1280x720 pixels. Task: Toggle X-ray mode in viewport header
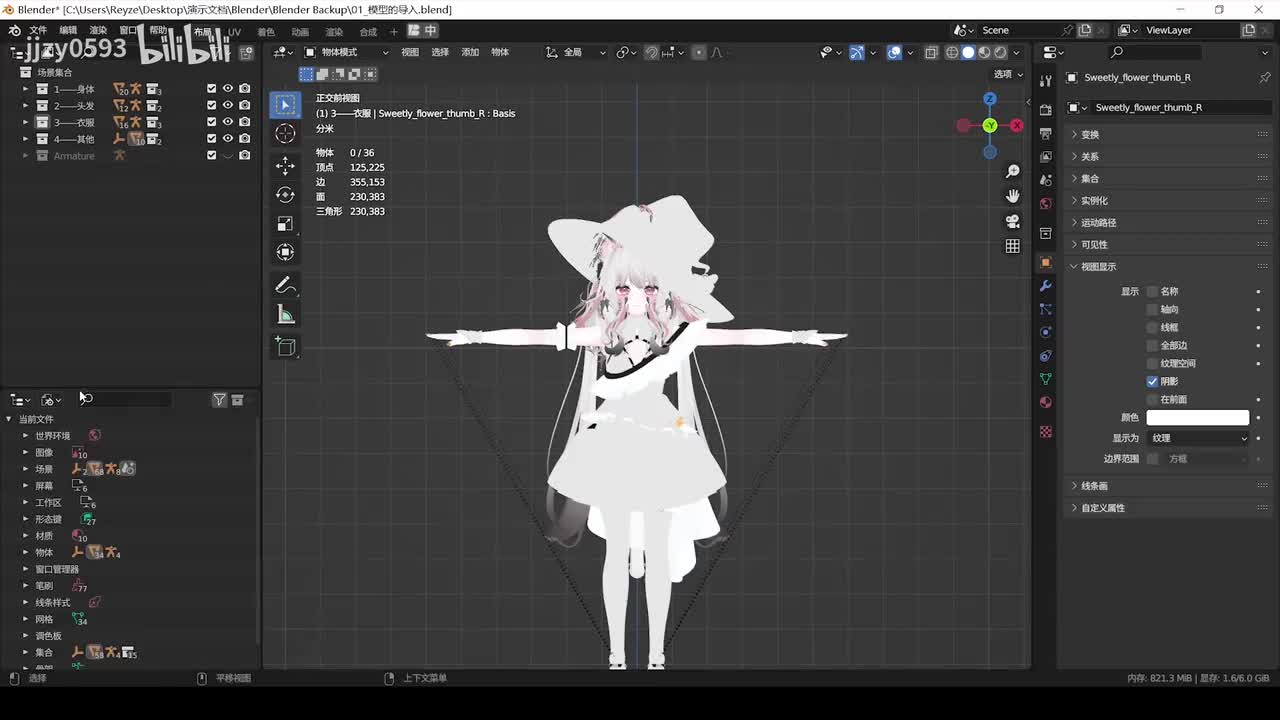tap(931, 52)
